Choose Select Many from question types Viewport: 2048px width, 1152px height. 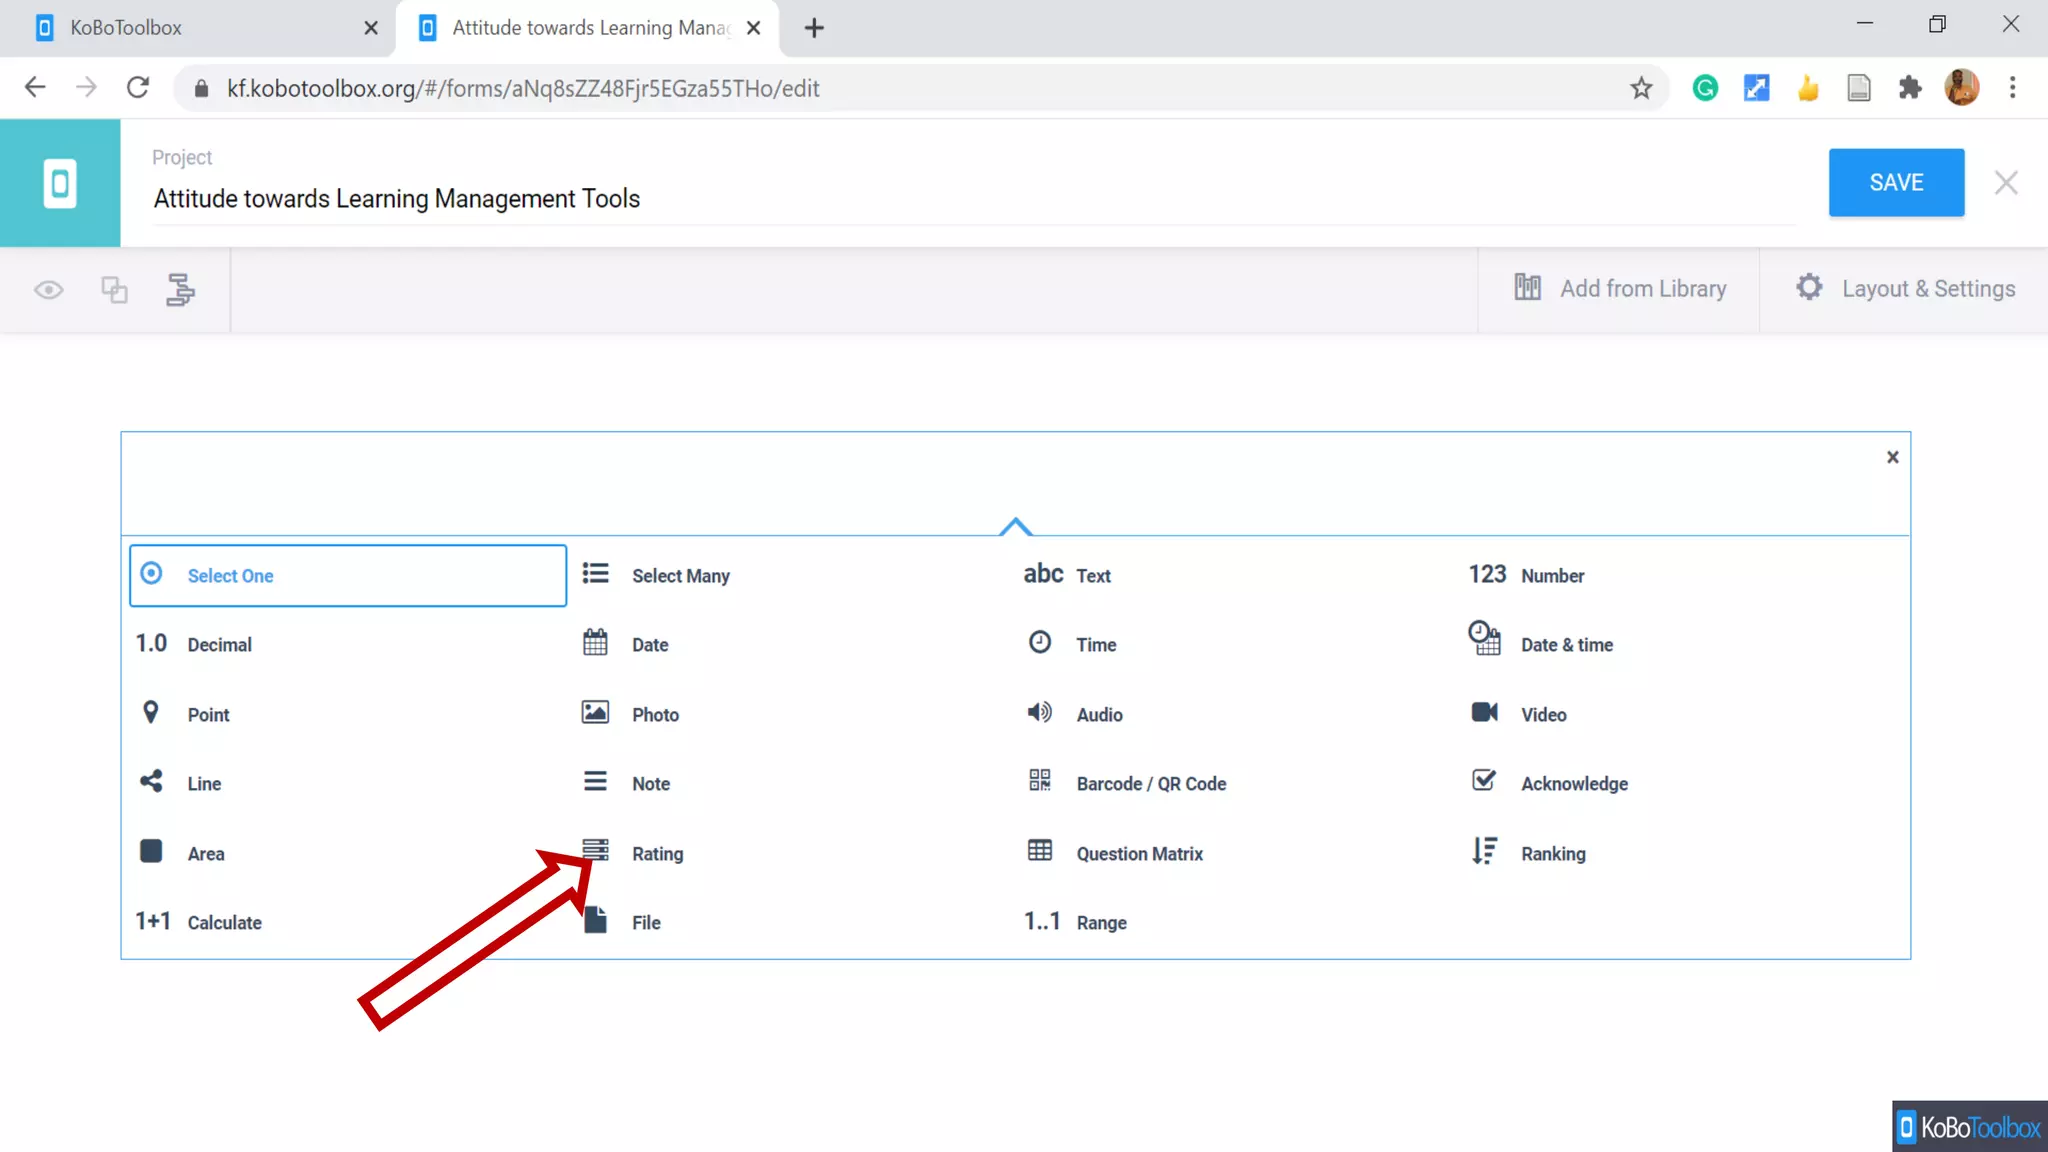tap(680, 576)
